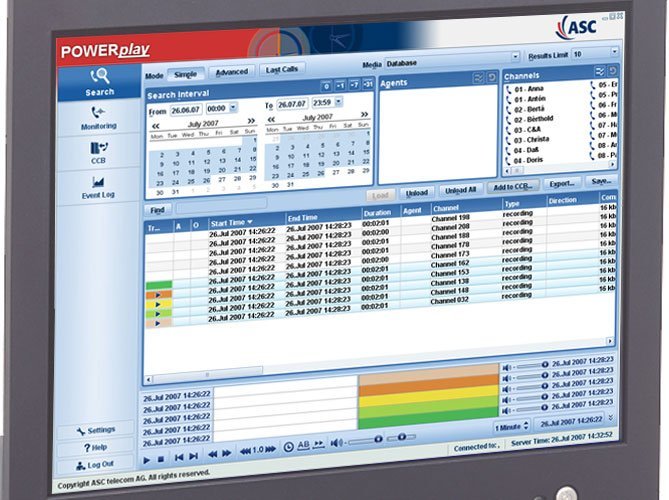This screenshot has height=500, width=669.
Task: Click the Unload button
Action: tap(417, 193)
